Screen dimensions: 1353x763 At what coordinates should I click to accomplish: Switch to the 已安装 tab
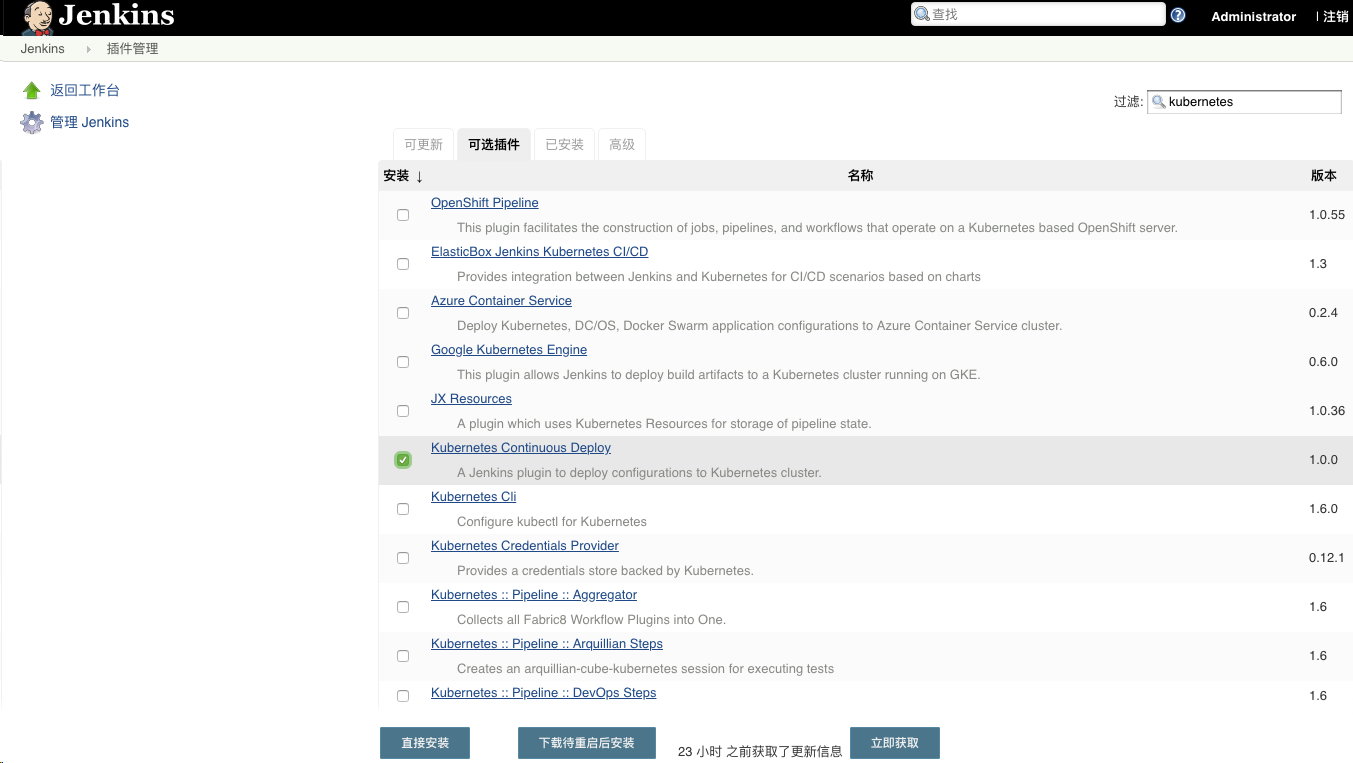point(564,144)
